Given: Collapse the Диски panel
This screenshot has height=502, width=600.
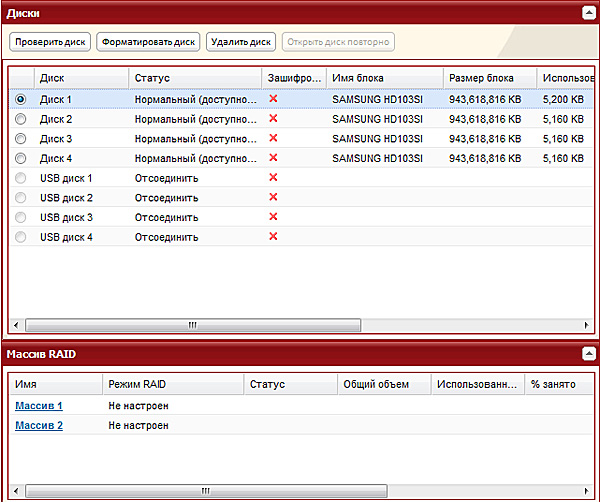Looking at the screenshot, I should [589, 12].
